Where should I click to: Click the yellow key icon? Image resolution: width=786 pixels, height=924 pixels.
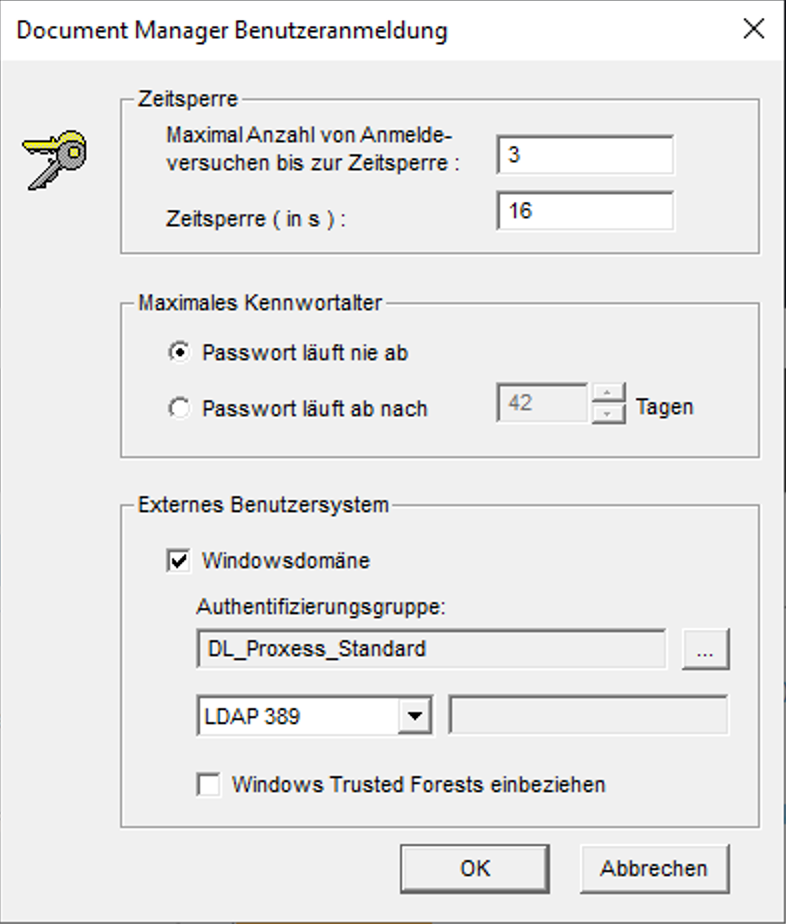55,158
